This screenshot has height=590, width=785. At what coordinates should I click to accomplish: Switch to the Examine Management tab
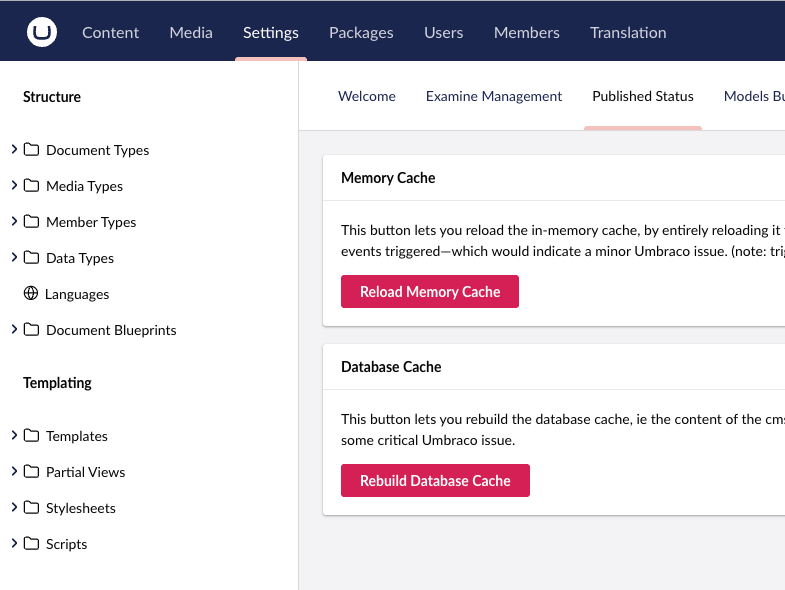494,96
